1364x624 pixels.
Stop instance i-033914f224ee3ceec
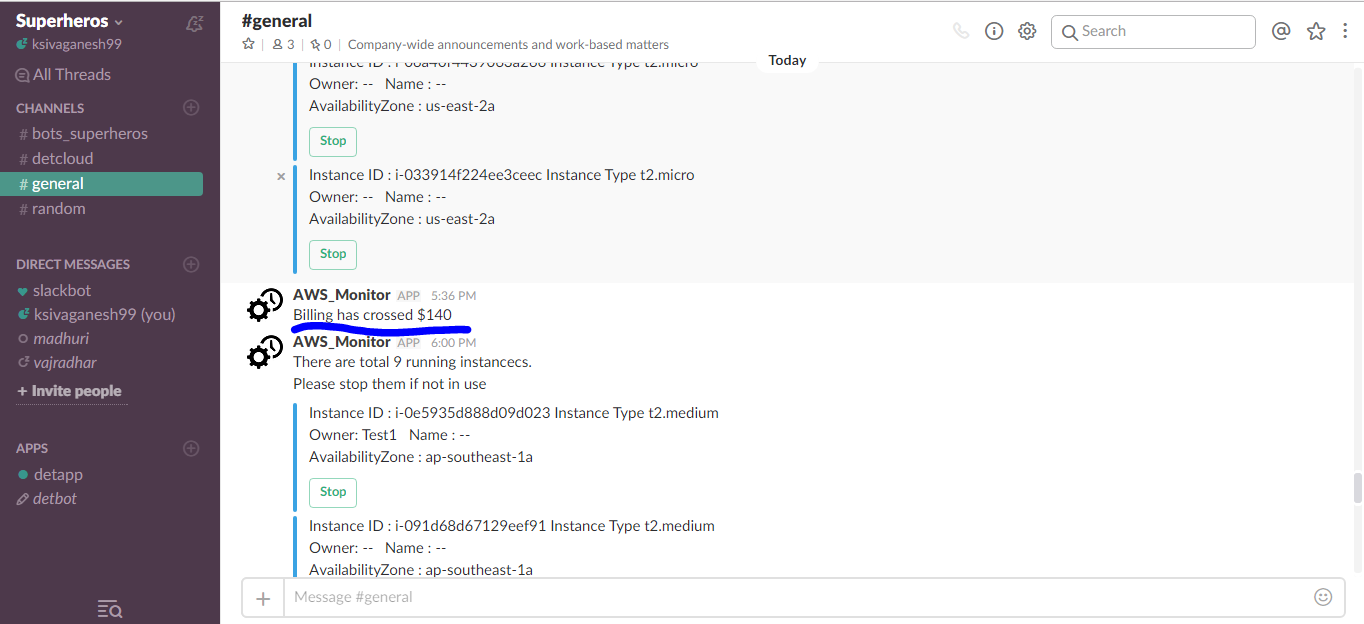click(x=333, y=254)
